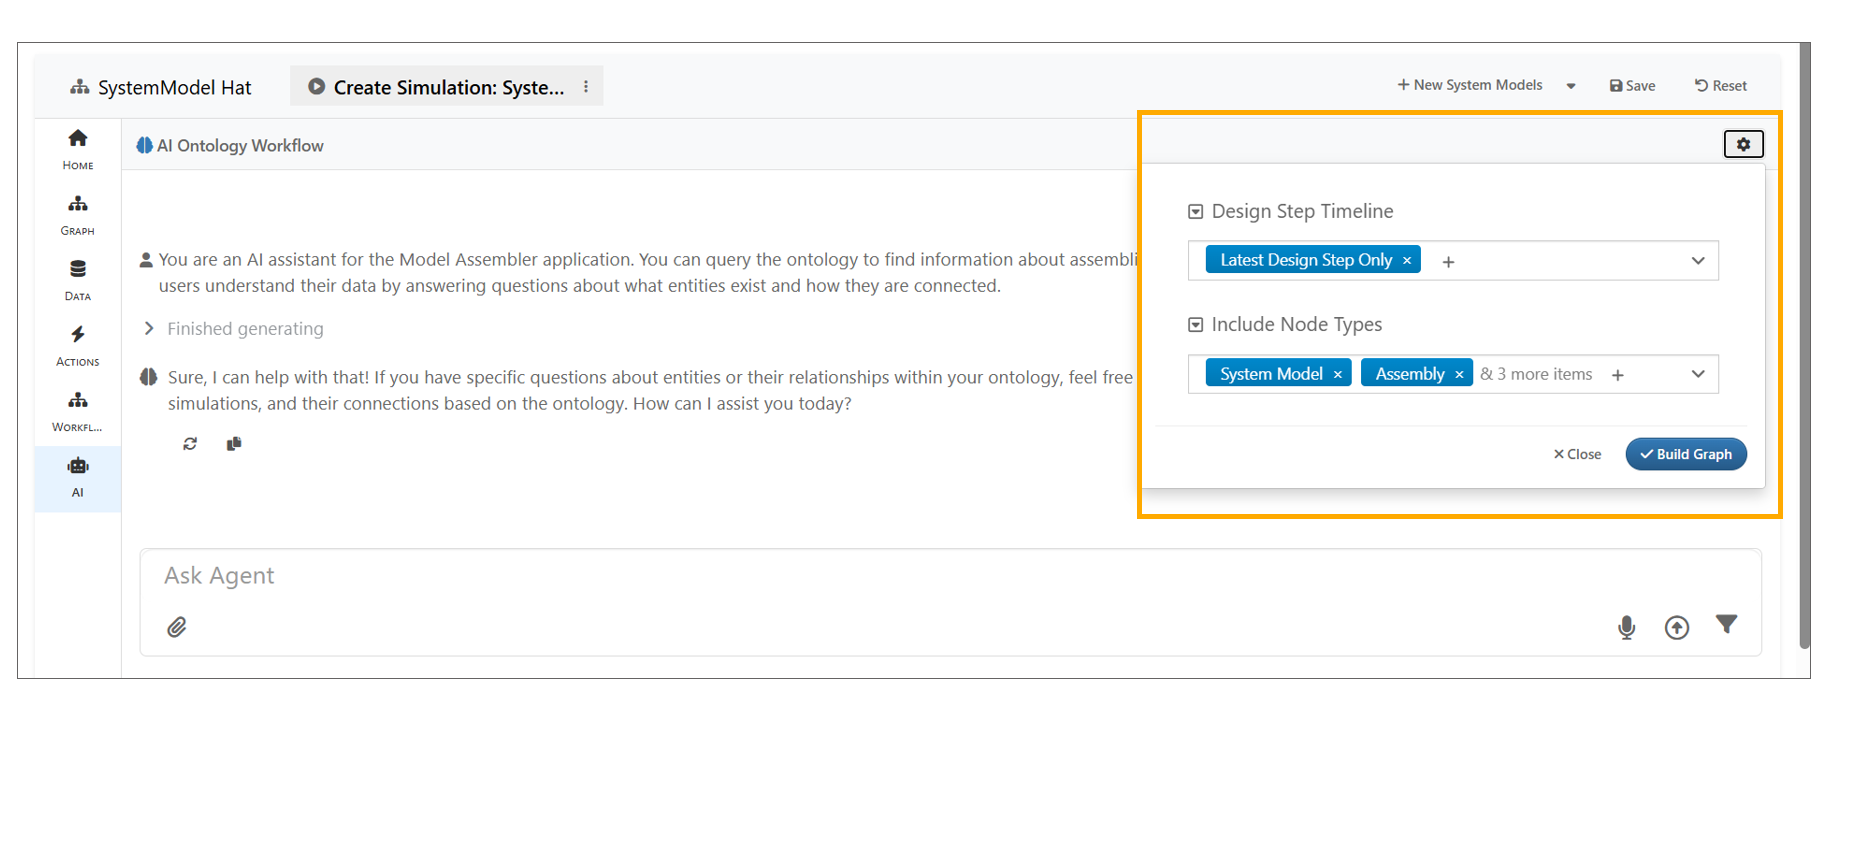
Task: Click the microphone voice input icon
Action: 1626,627
